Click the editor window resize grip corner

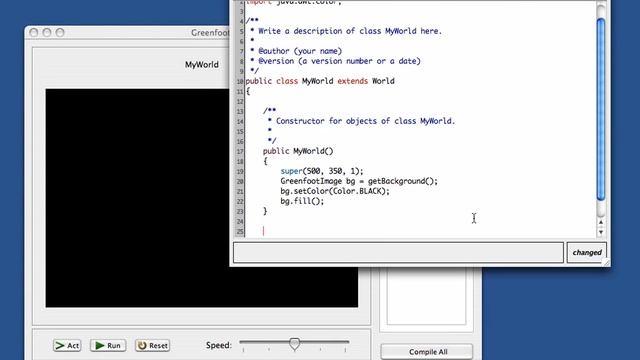(607, 262)
